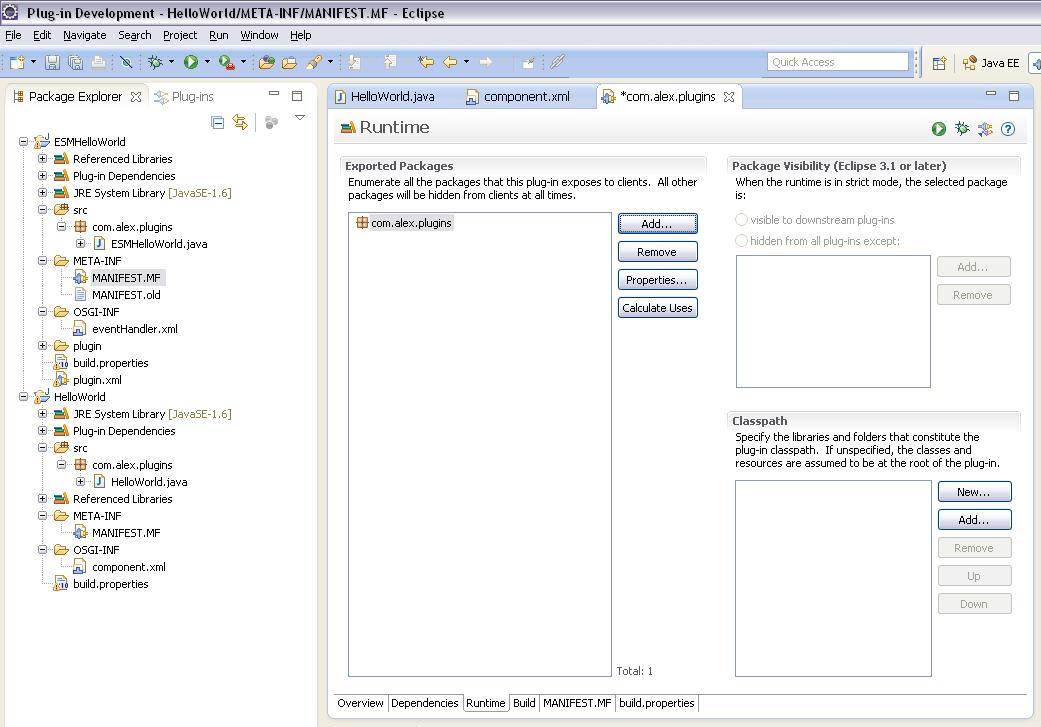Open the Back history dropdown arrow
The height and width of the screenshot is (727, 1041).
(x=466, y=62)
